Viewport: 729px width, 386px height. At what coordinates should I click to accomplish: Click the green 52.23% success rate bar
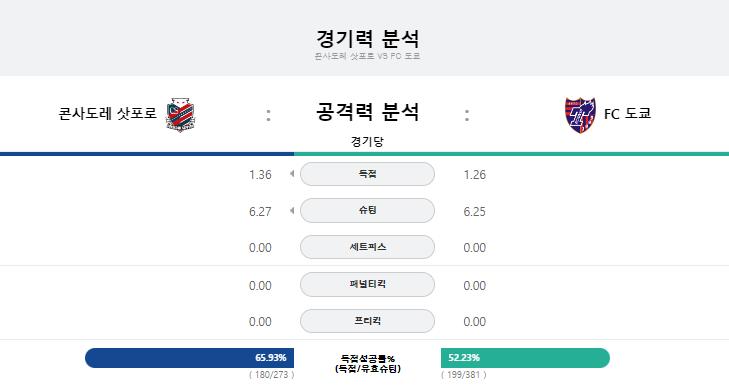(x=525, y=358)
